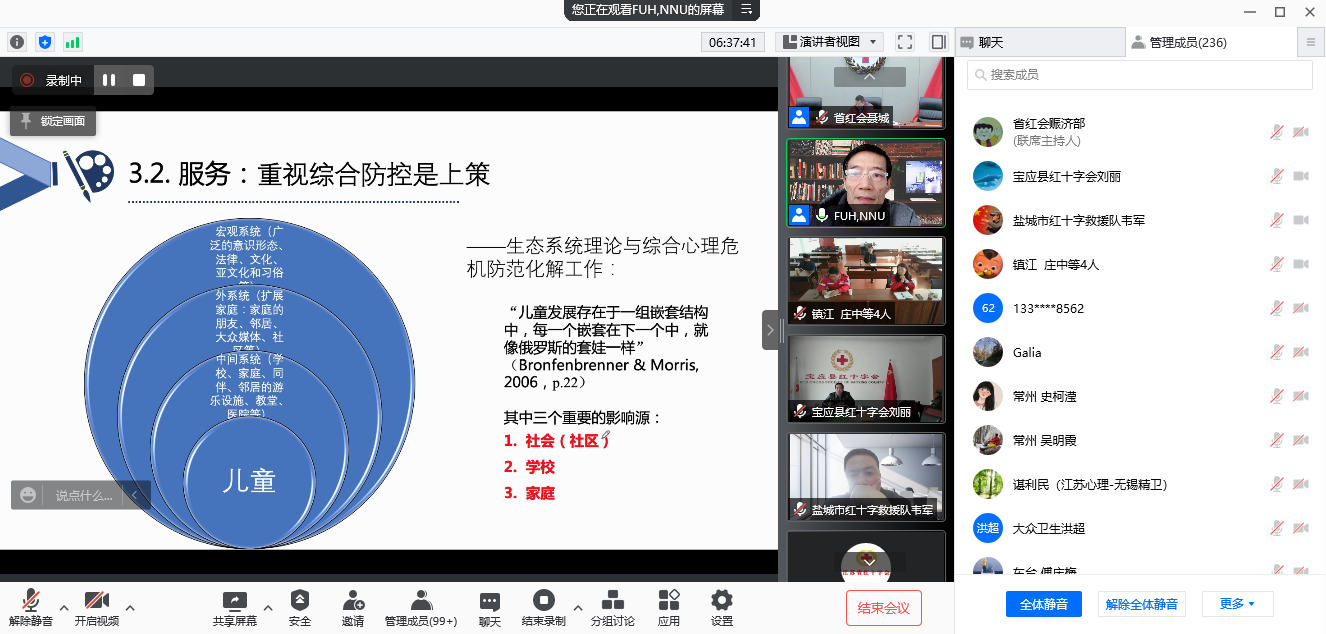Collapse chat input bar arrow
The image size is (1326, 634).
tap(135, 495)
